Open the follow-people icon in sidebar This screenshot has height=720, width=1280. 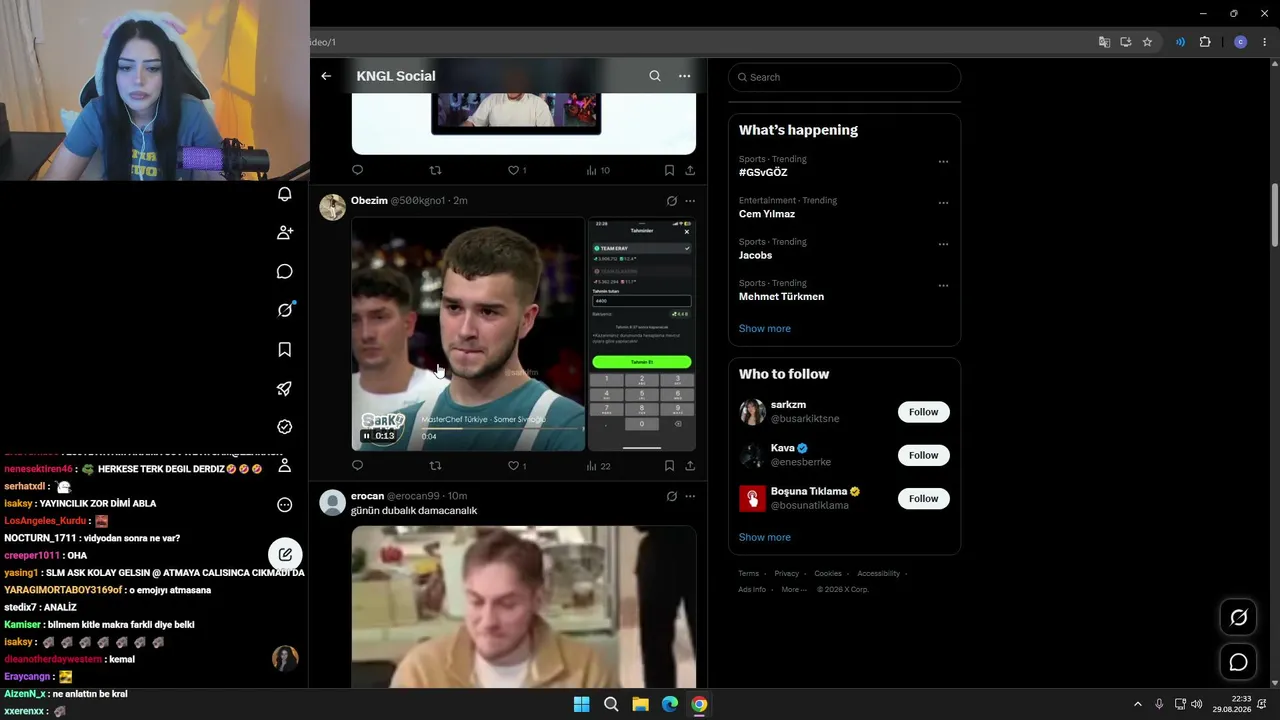coord(285,233)
